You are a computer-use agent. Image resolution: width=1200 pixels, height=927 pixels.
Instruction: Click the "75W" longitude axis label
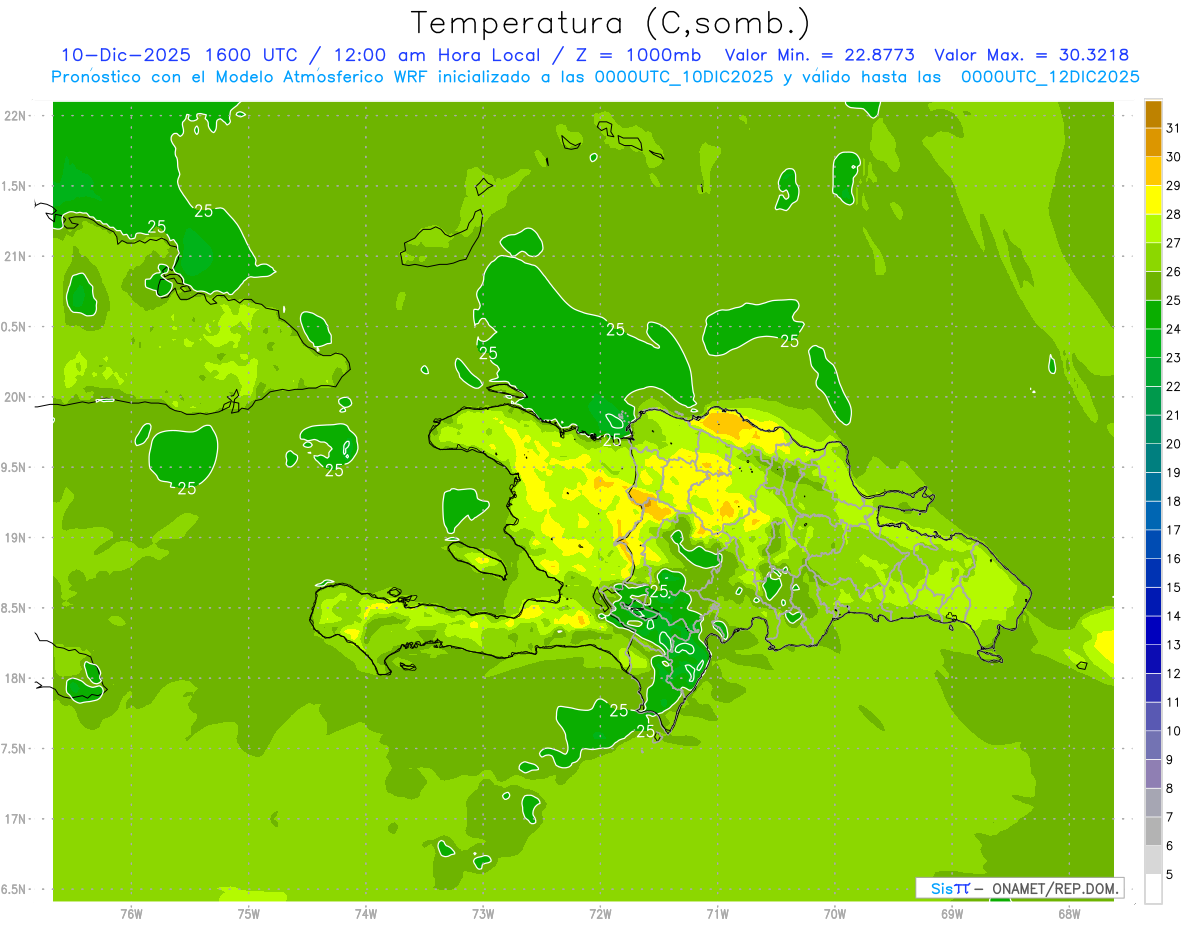coord(249,914)
